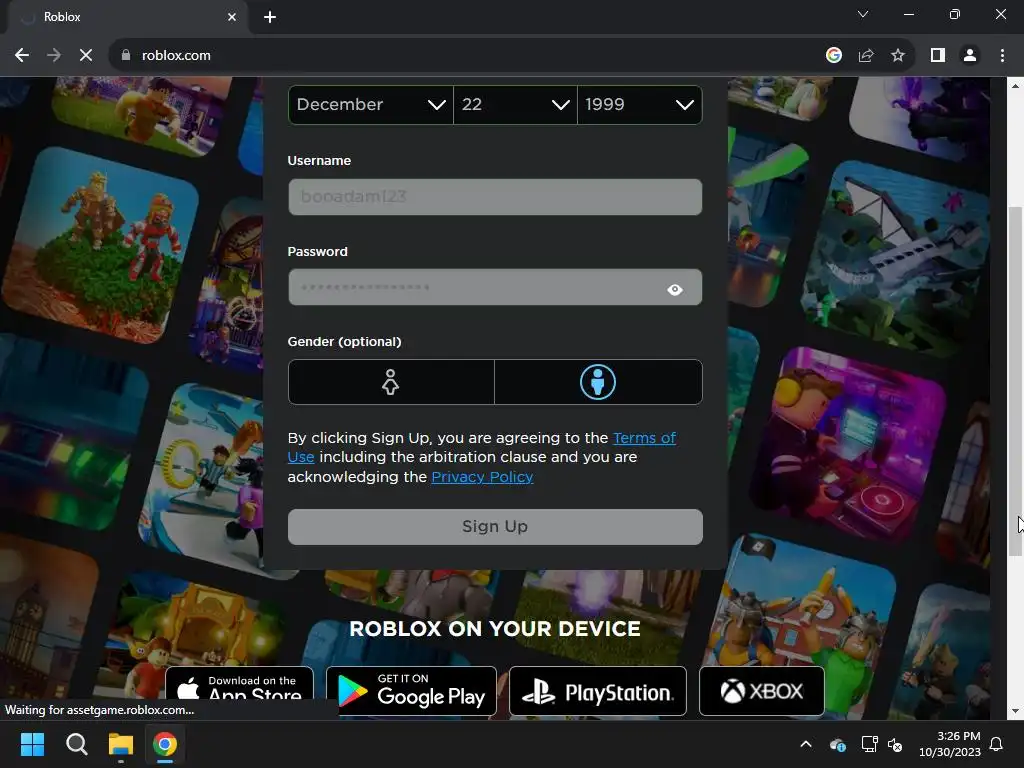Go back to the previous page
Screen dimensions: 1024x768
point(22,56)
